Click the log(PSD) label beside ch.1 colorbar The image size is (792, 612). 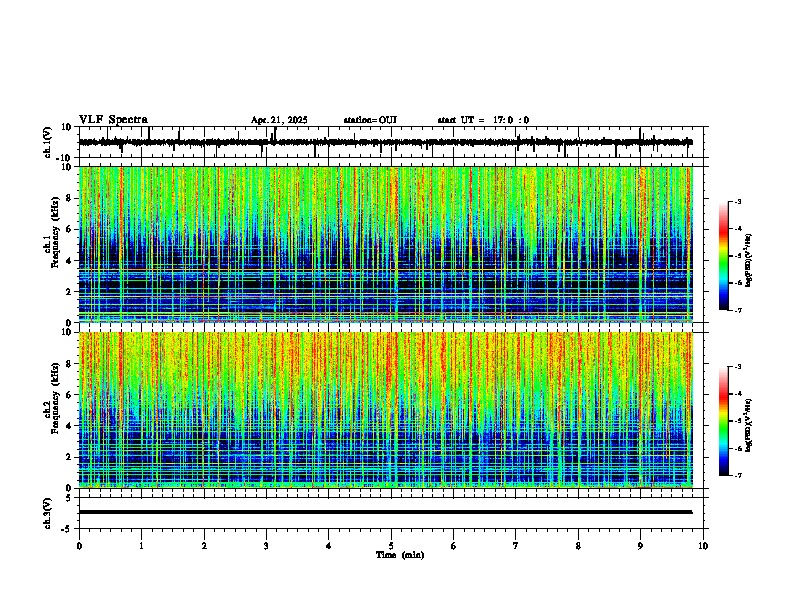(x=748, y=261)
